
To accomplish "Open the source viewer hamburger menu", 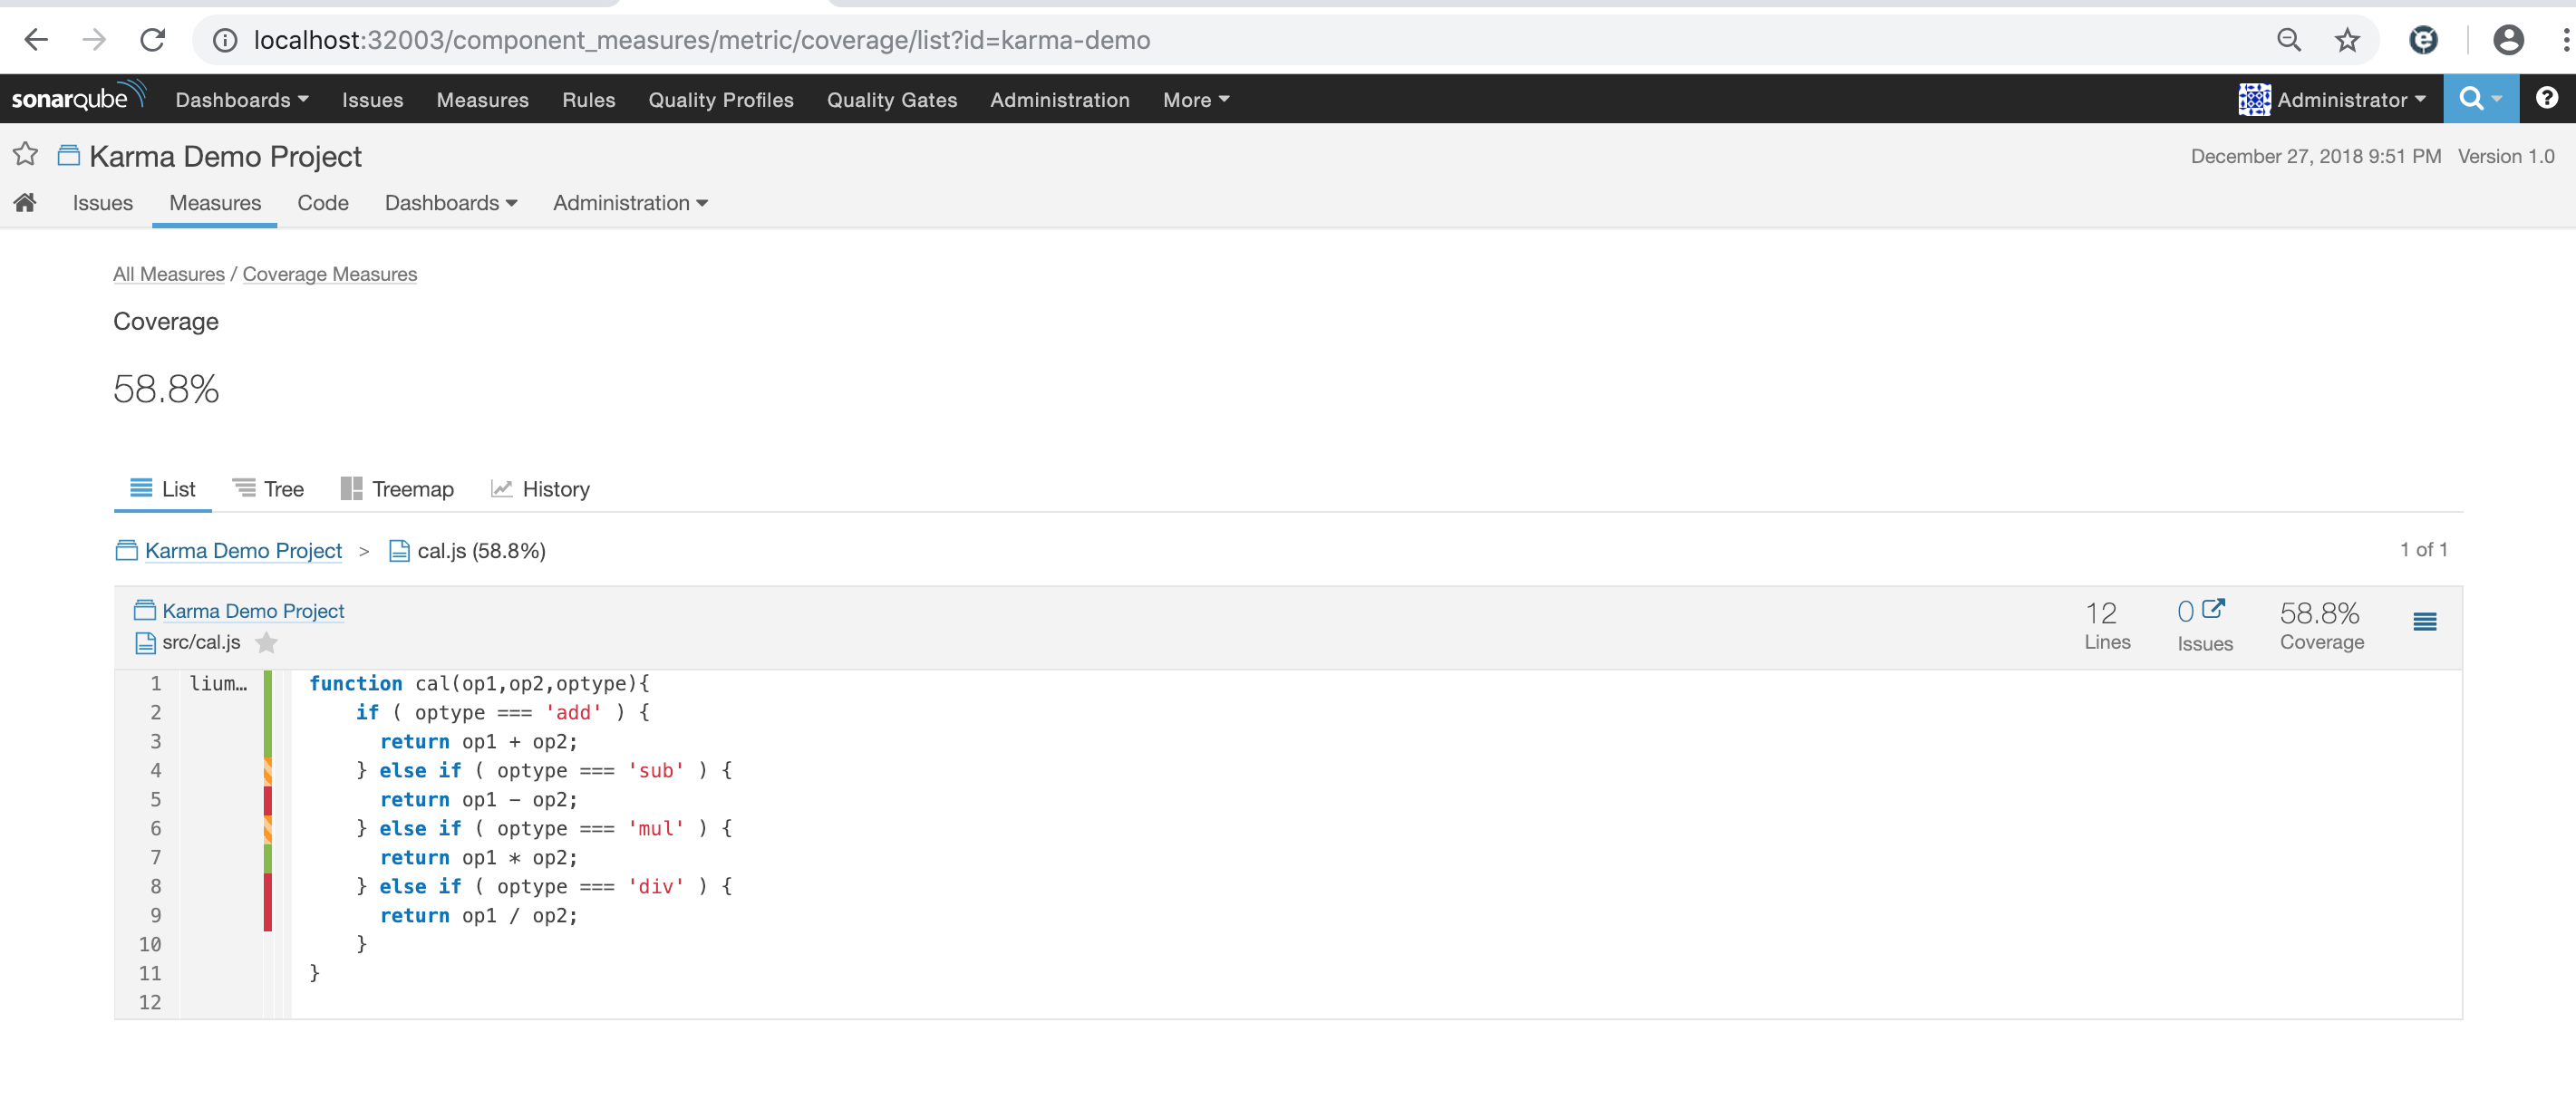I will click(x=2424, y=622).
